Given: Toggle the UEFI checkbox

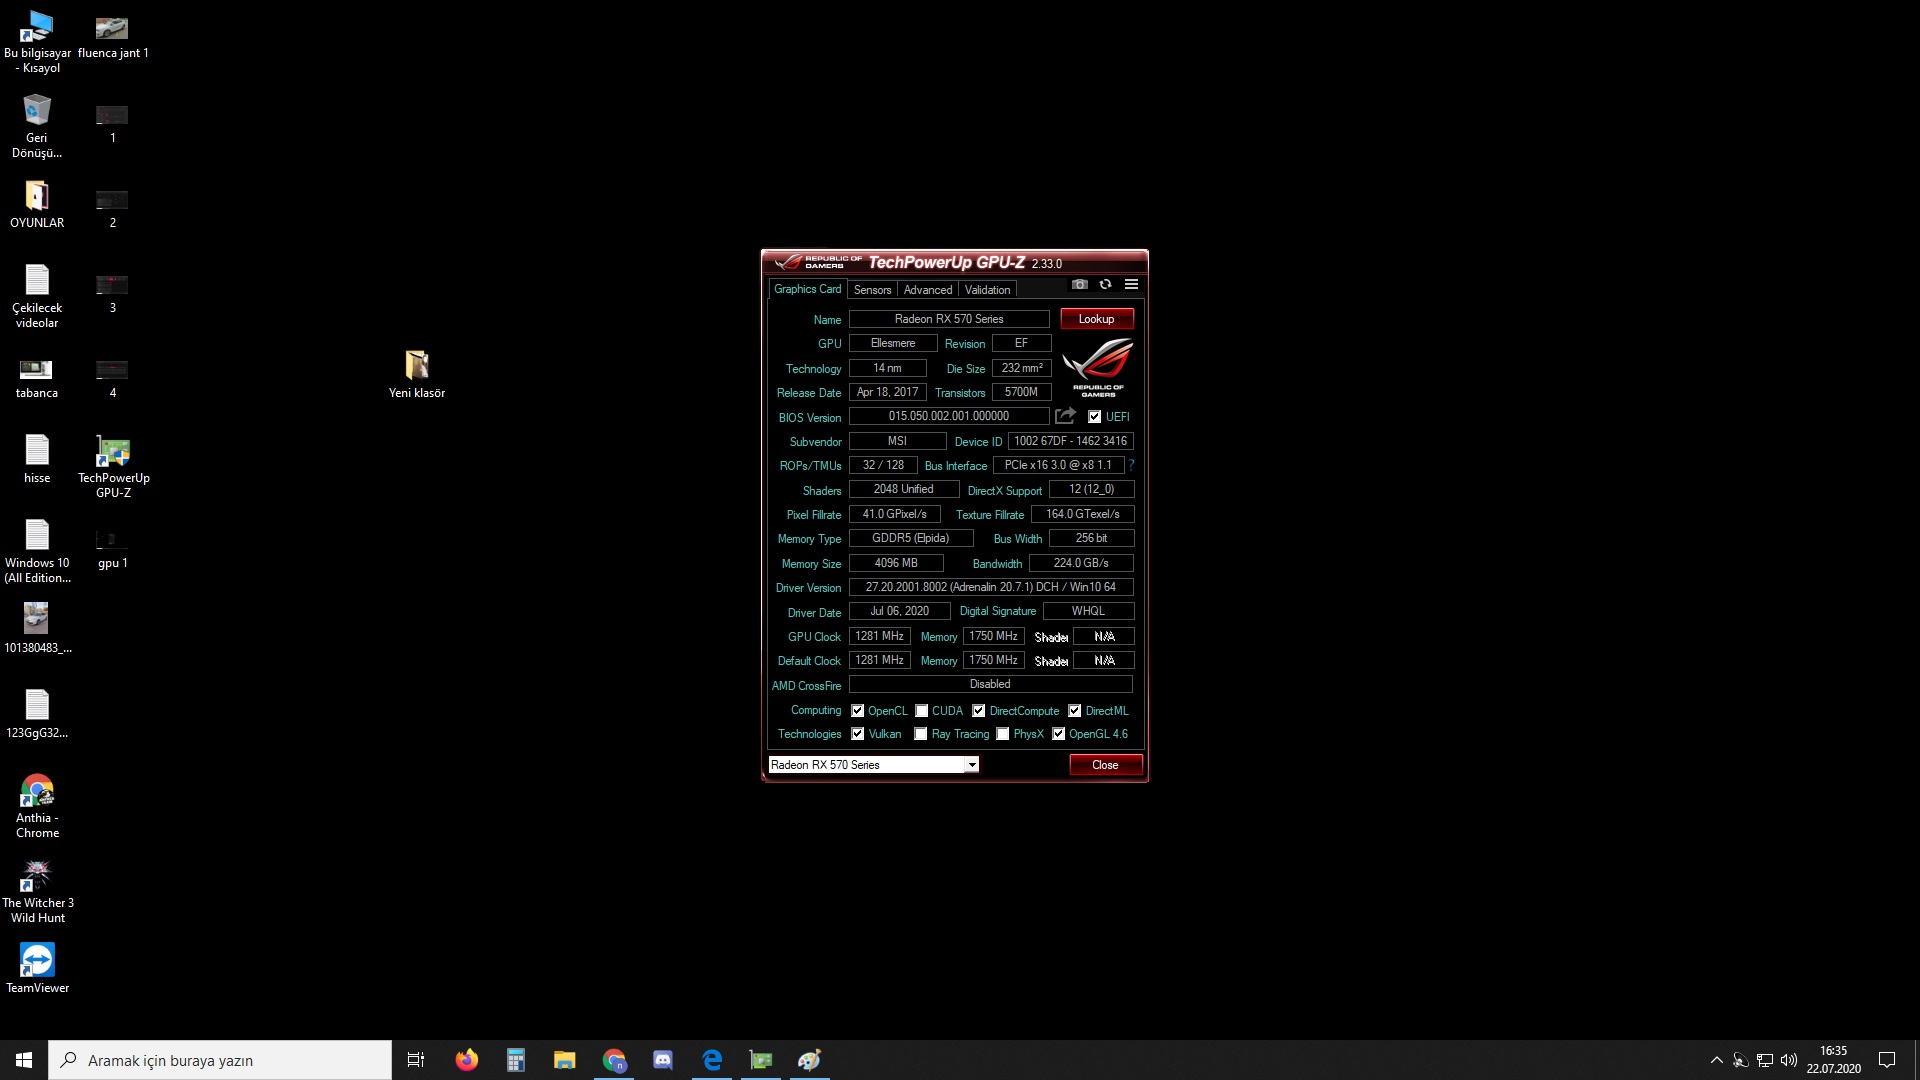Looking at the screenshot, I should [x=1094, y=417].
